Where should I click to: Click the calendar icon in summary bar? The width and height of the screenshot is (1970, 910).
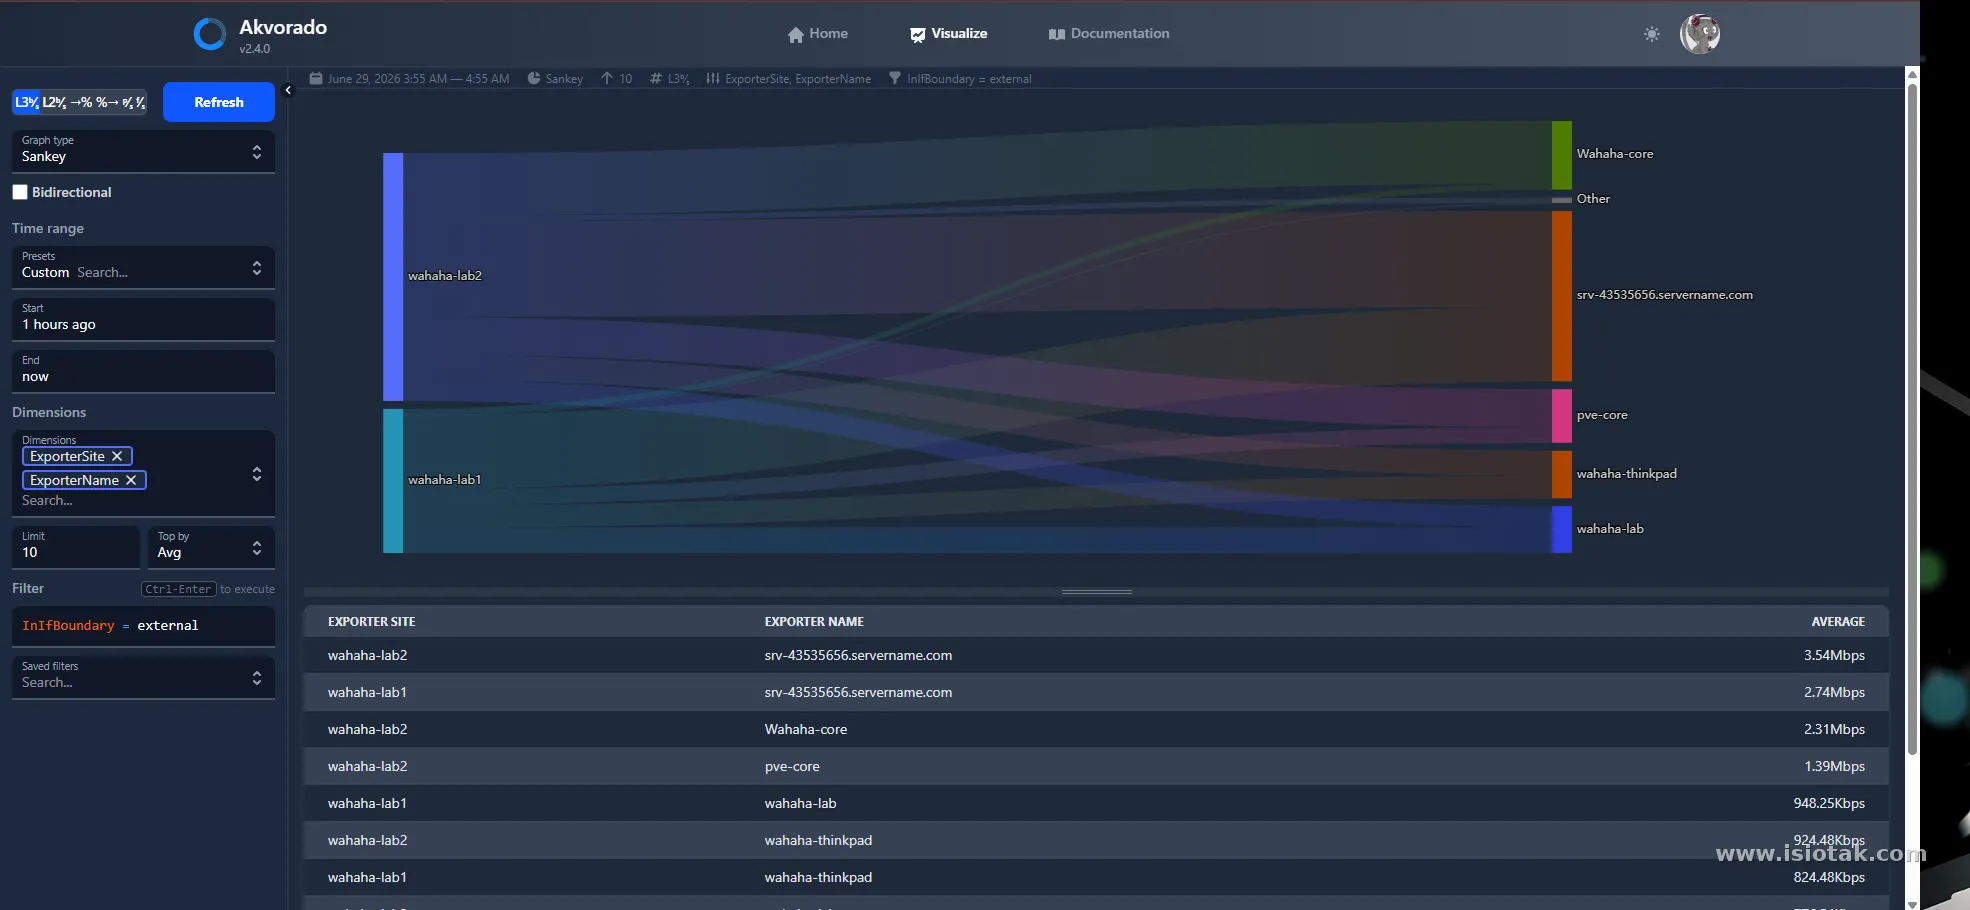[316, 78]
